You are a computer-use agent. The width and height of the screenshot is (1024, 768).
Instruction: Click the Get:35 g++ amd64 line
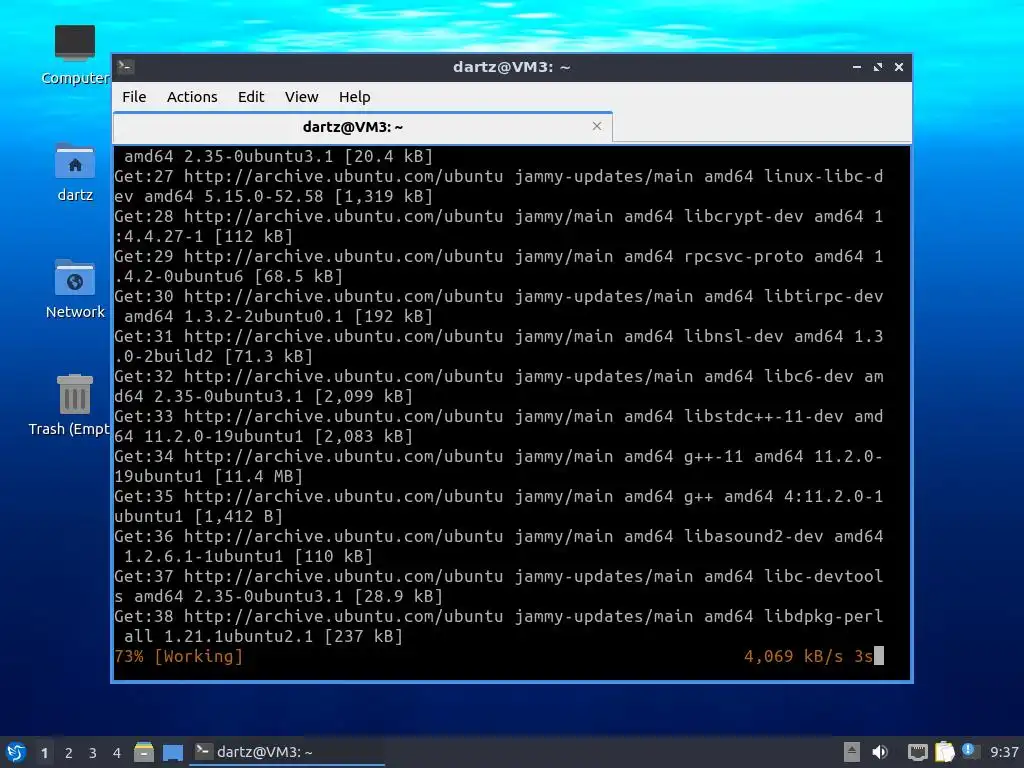pyautogui.click(x=498, y=506)
